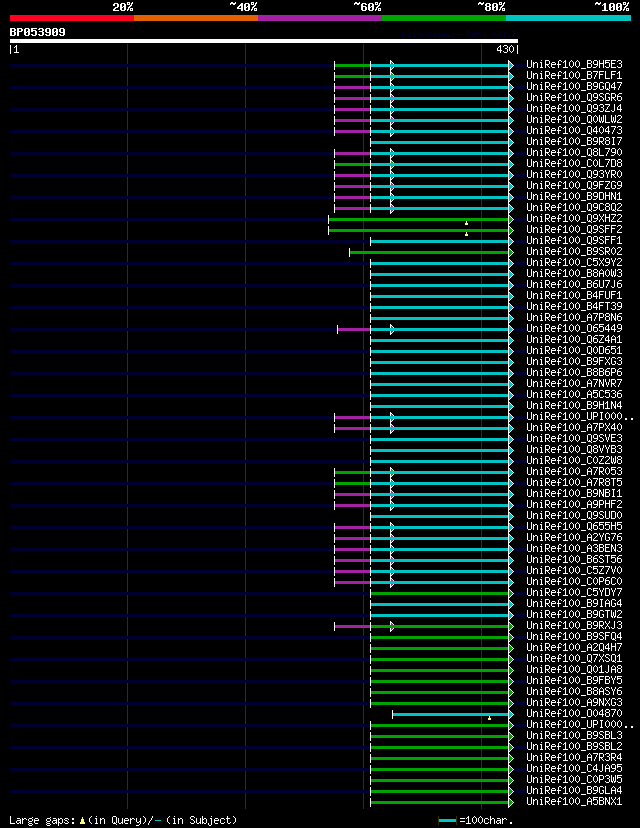View subject UniRef100_B9NBI1
640x828 pixels.
(x=575, y=494)
